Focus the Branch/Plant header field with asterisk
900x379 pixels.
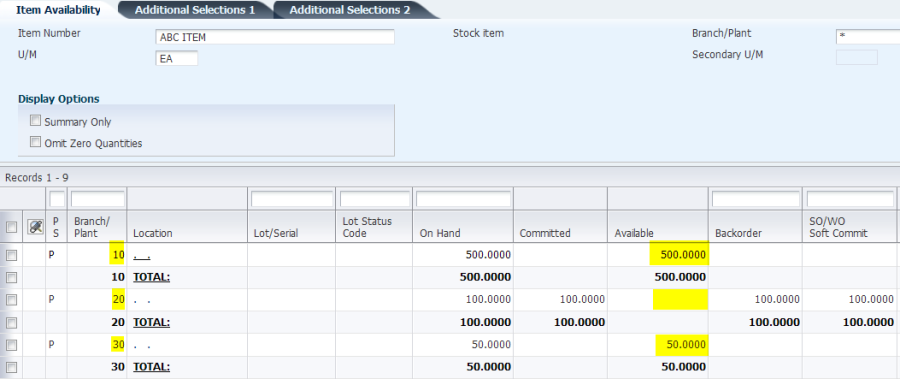pyautogui.click(x=868, y=37)
